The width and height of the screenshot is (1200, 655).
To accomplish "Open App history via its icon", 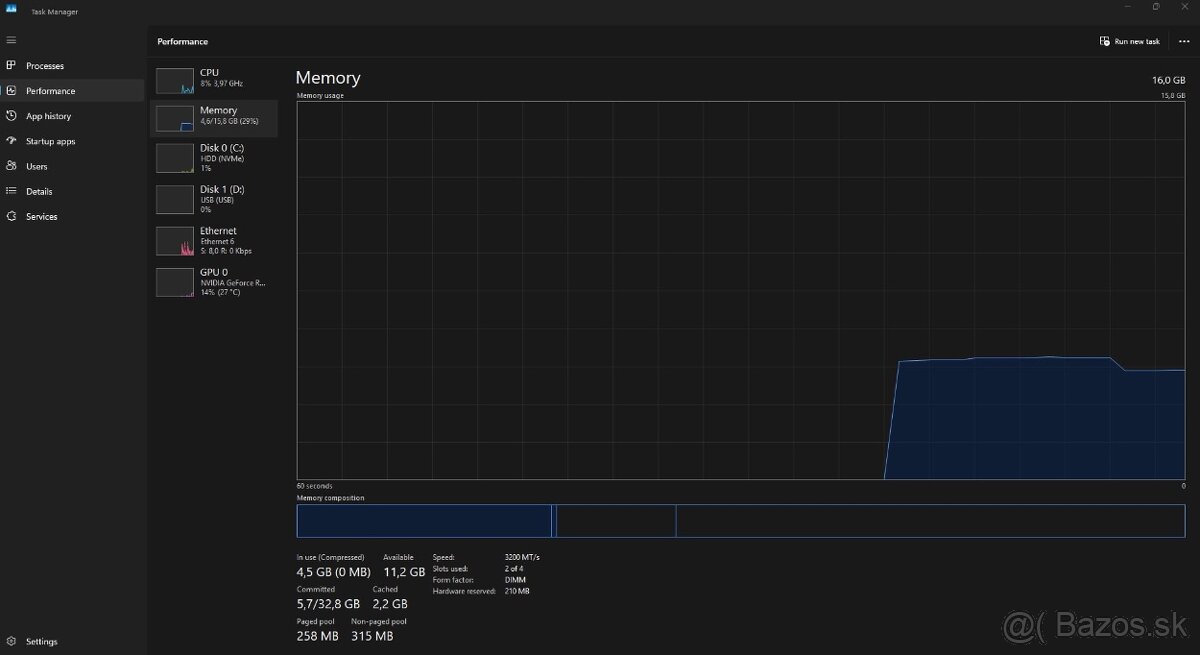I will point(11,116).
